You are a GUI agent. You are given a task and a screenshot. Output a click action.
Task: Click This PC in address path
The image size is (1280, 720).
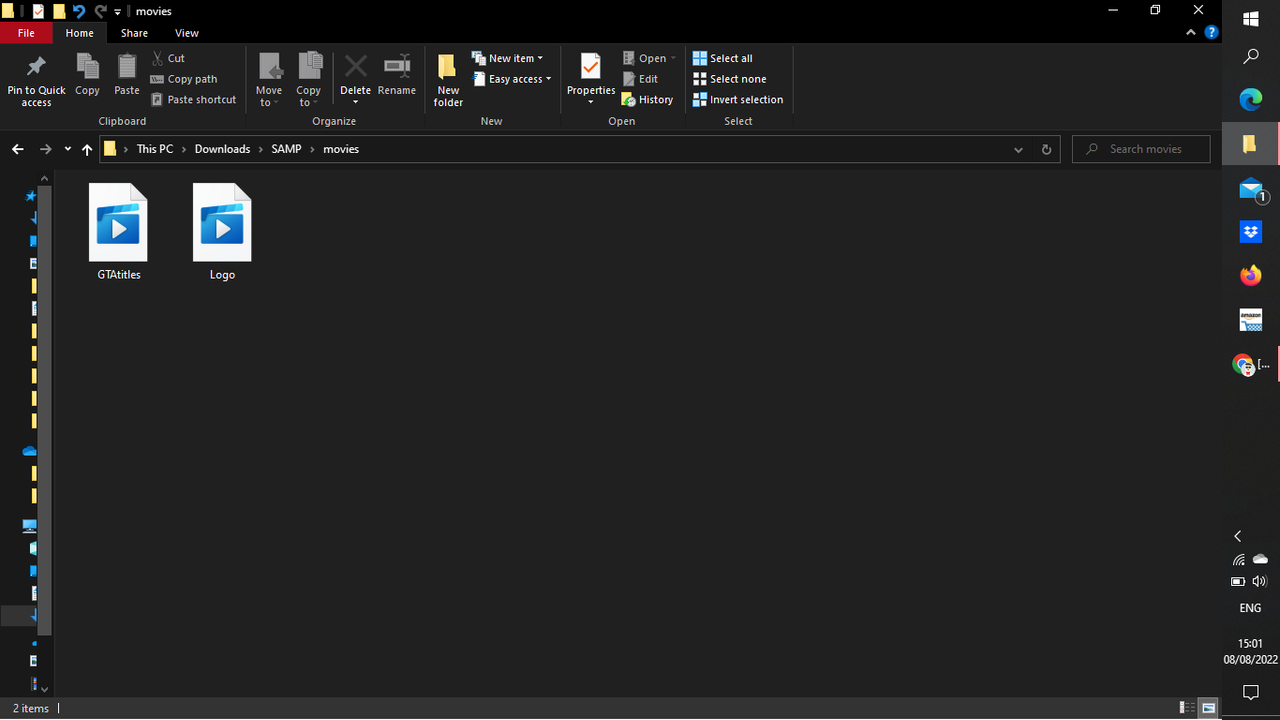(x=154, y=149)
